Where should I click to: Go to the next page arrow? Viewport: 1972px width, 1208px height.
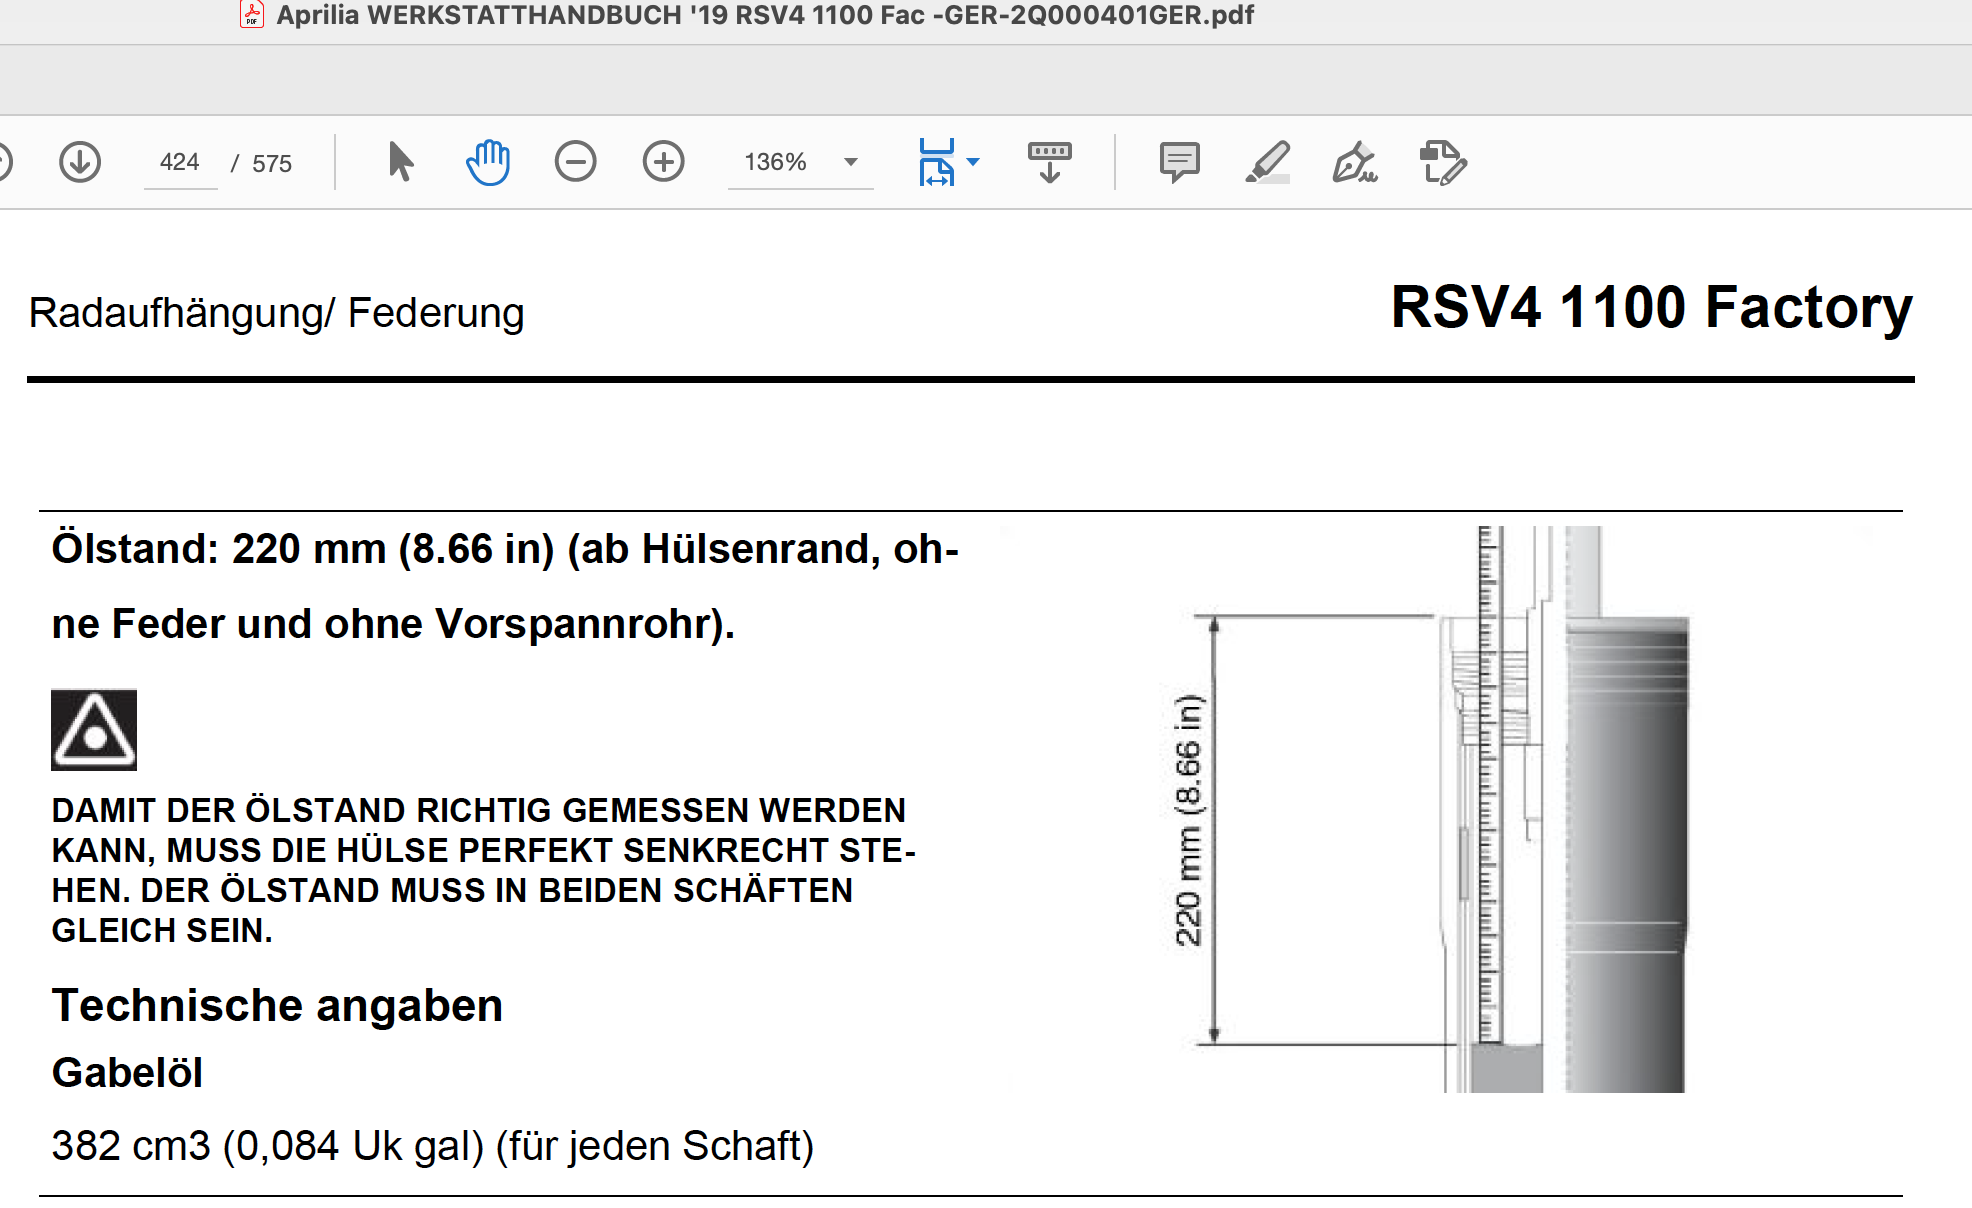80,162
